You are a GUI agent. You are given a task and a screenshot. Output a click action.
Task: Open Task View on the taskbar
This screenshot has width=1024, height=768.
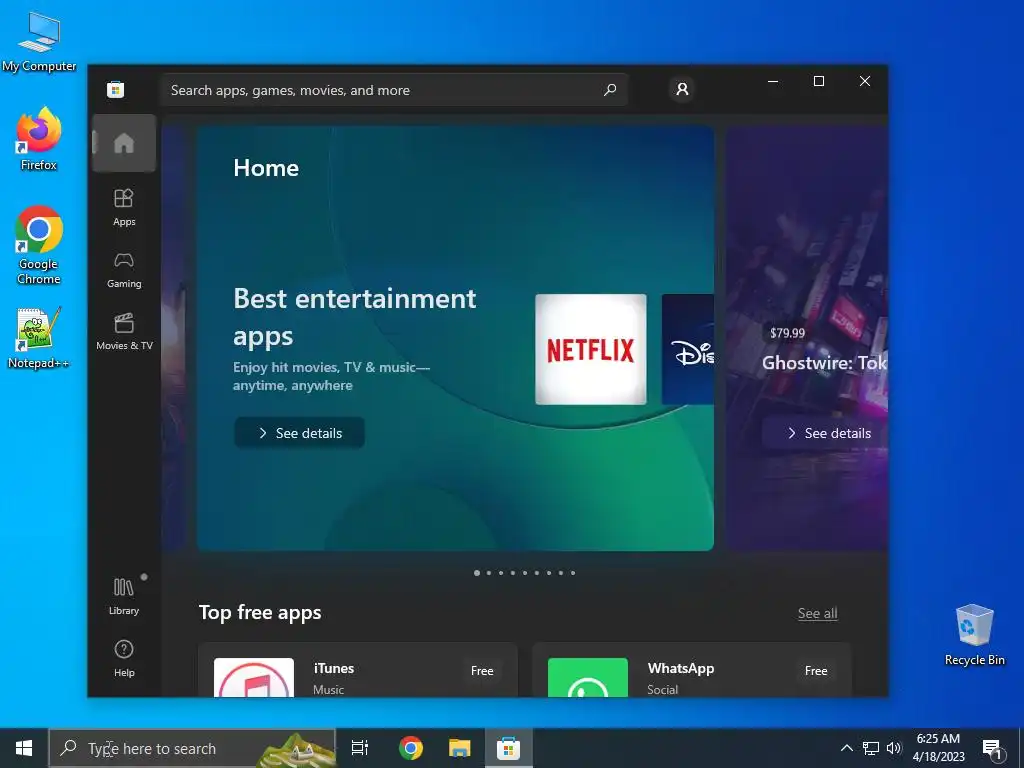click(x=360, y=748)
